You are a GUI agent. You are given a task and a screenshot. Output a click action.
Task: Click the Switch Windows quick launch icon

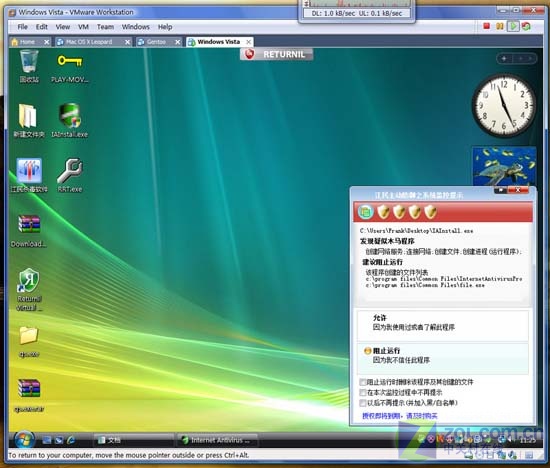(59, 440)
